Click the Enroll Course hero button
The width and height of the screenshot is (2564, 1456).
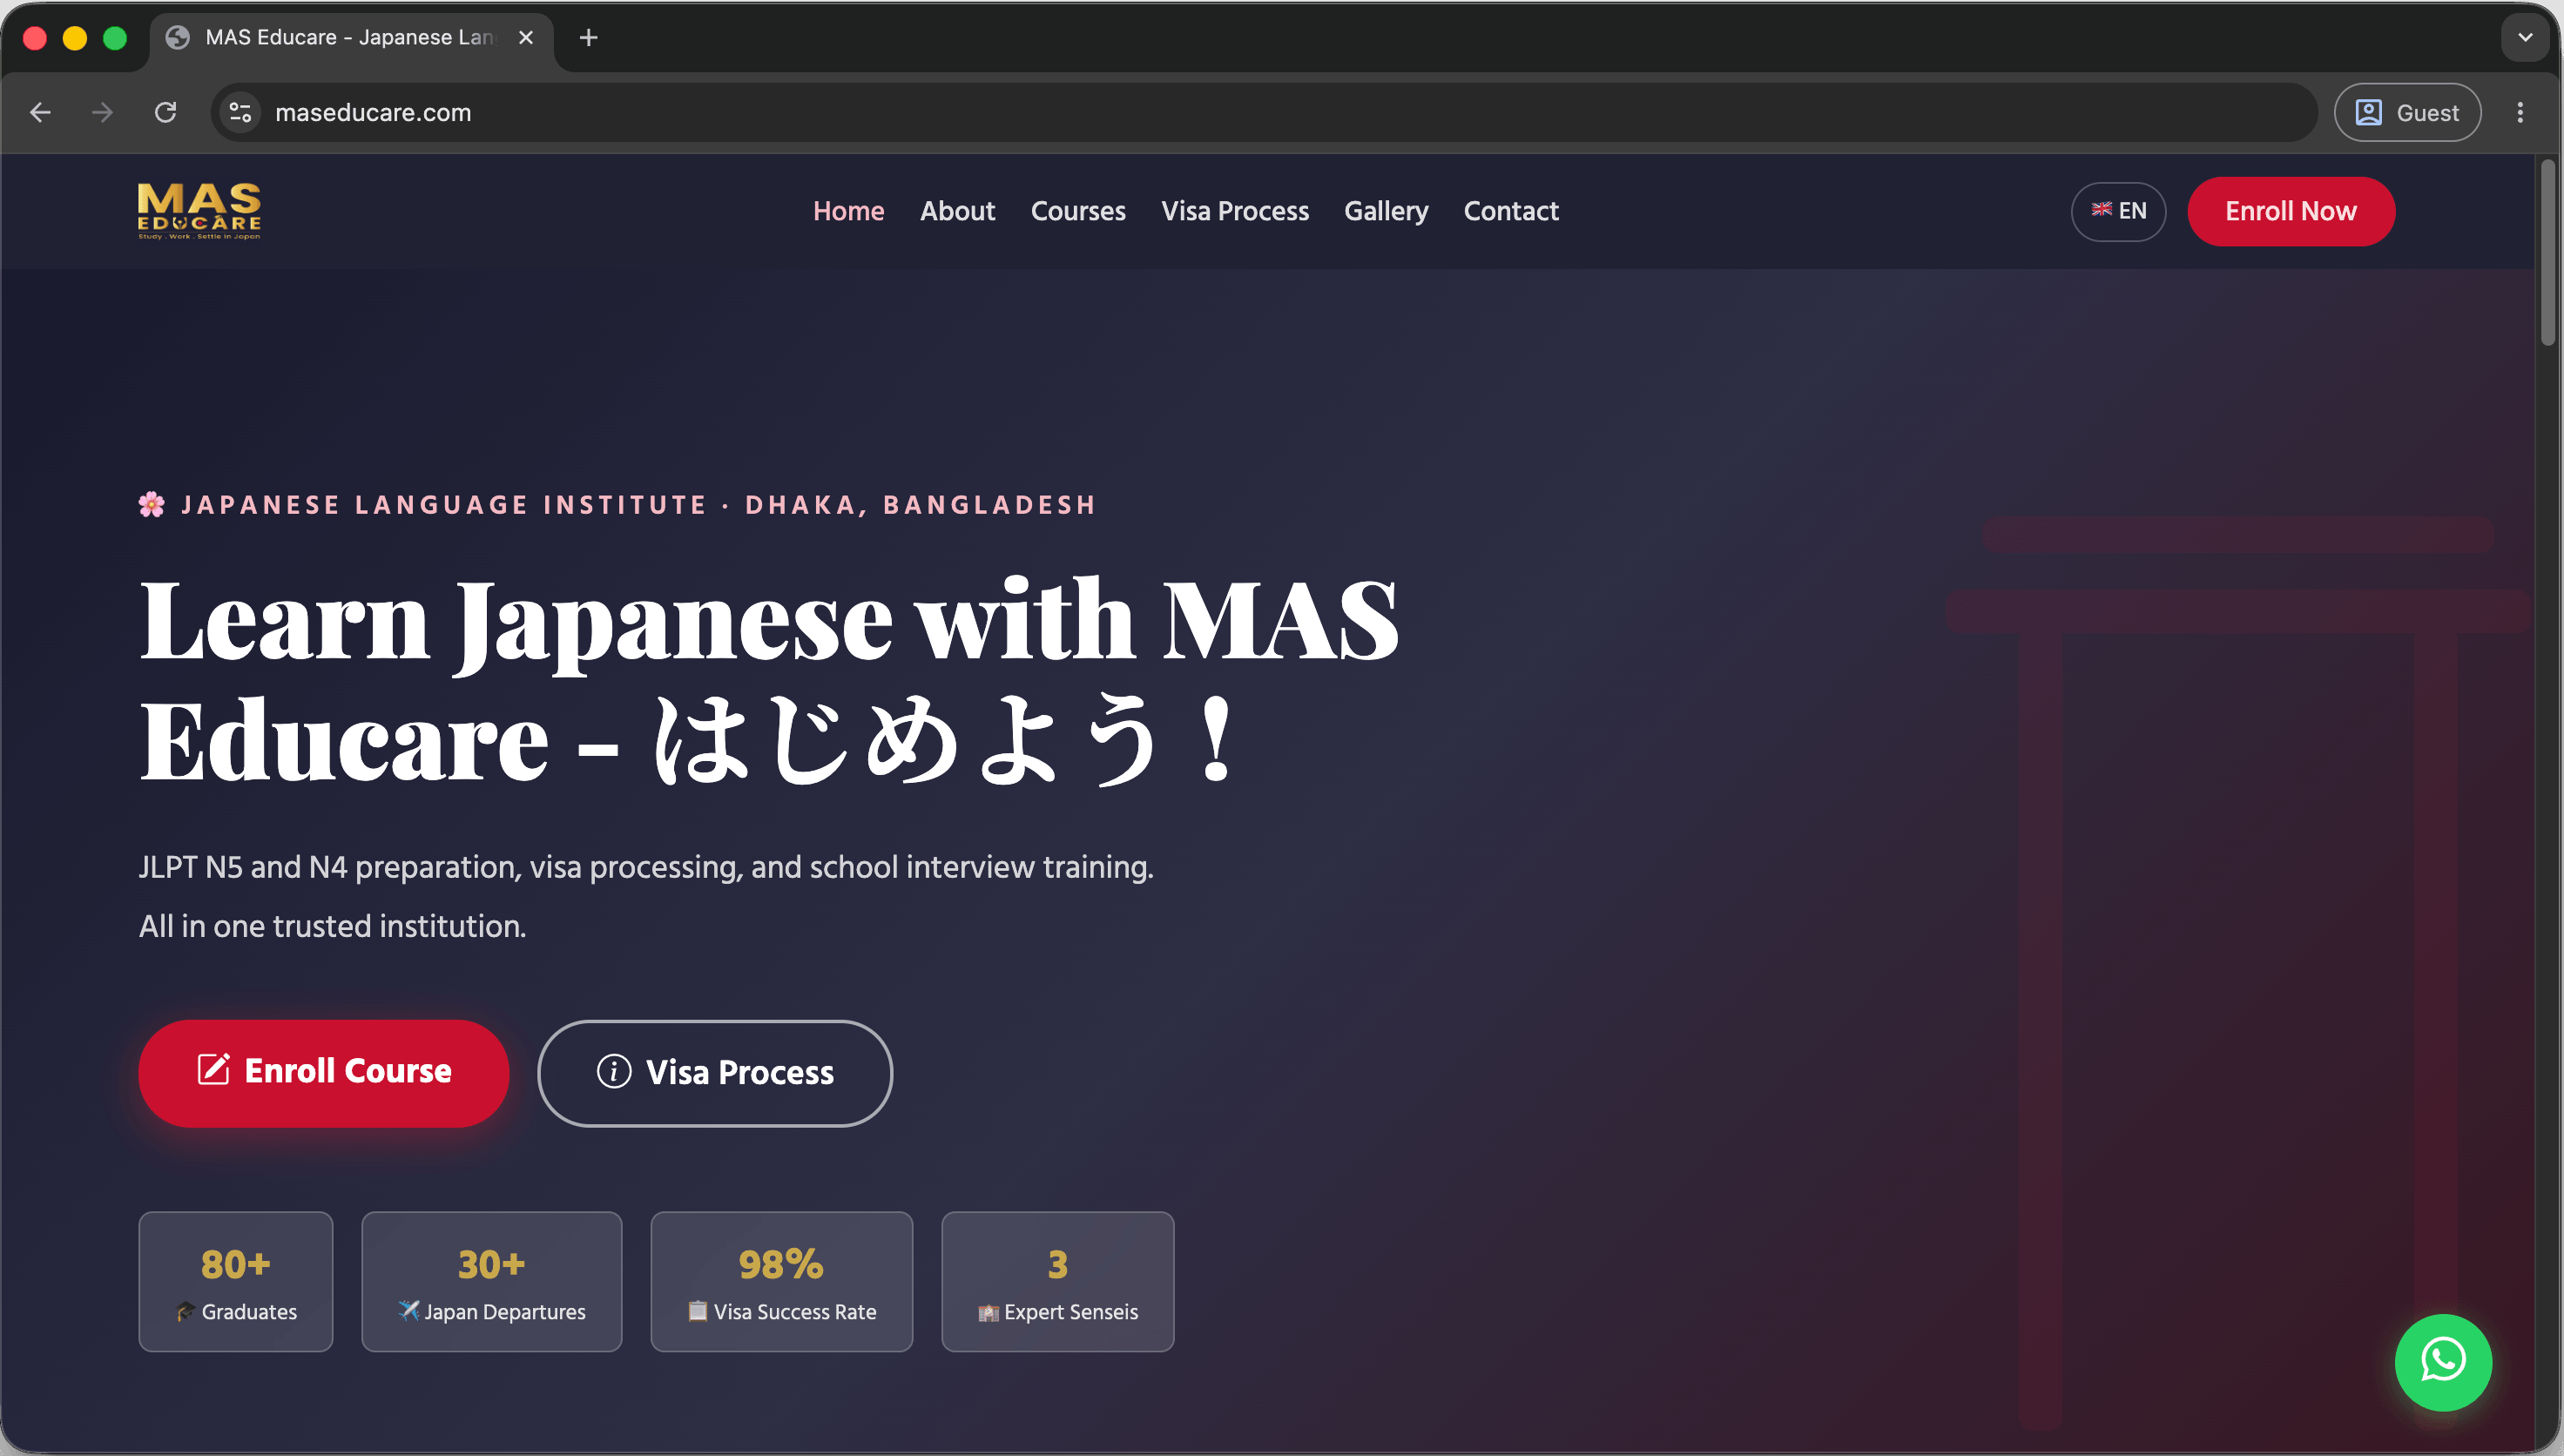coord(323,1072)
